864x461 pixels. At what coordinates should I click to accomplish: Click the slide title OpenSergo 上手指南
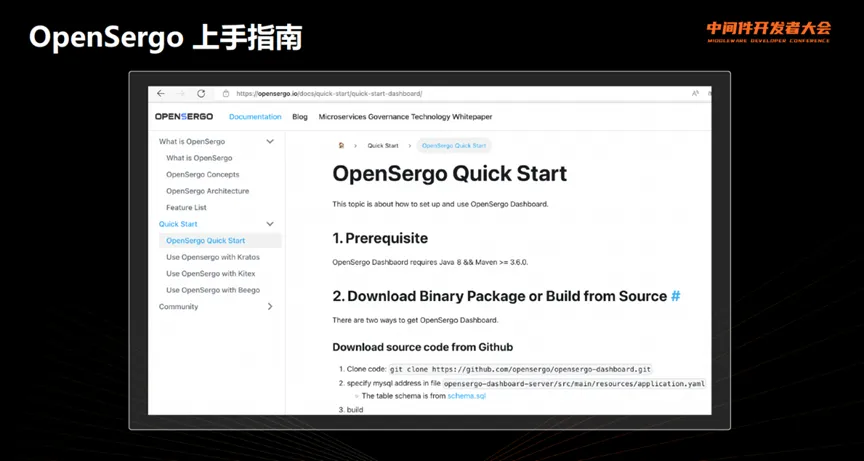pos(165,39)
